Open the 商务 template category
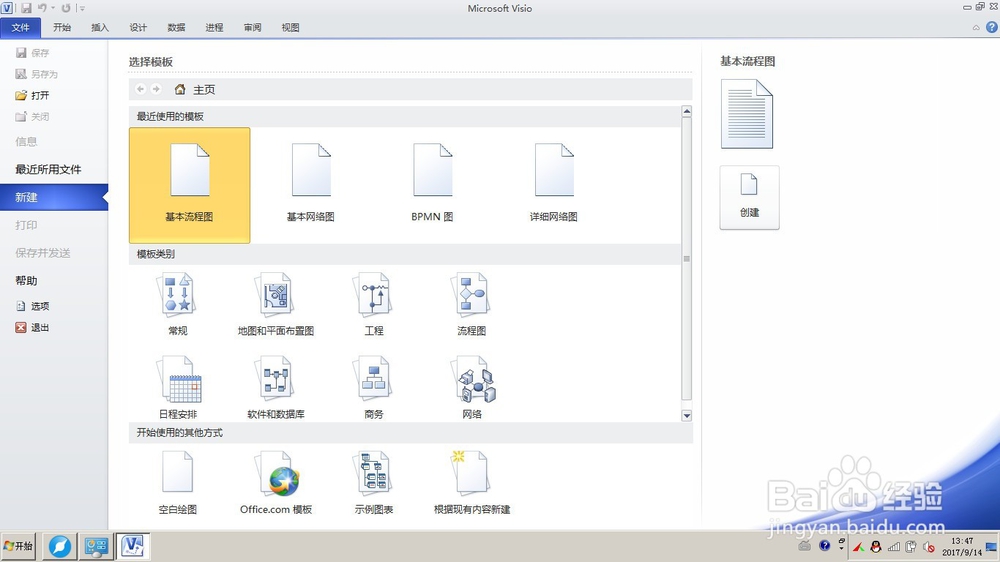 click(x=374, y=388)
